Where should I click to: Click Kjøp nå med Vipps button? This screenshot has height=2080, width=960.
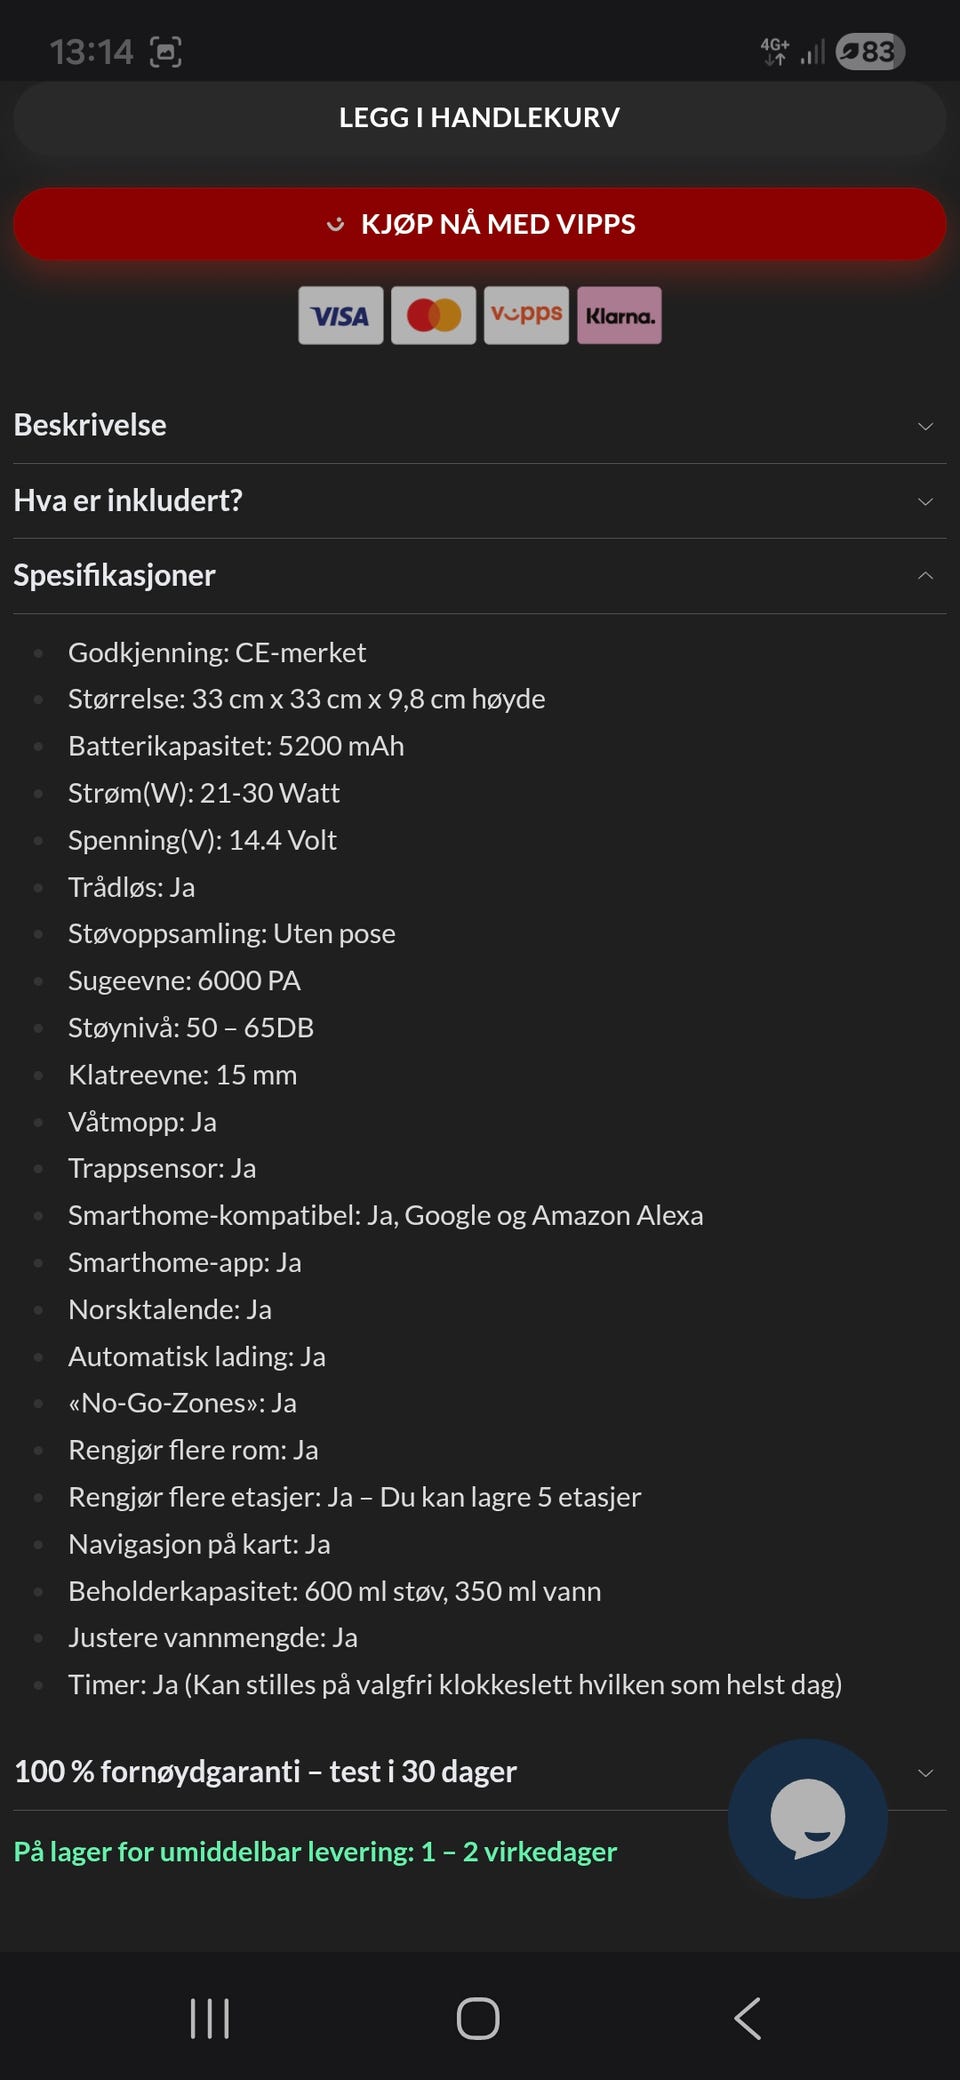coord(479,224)
